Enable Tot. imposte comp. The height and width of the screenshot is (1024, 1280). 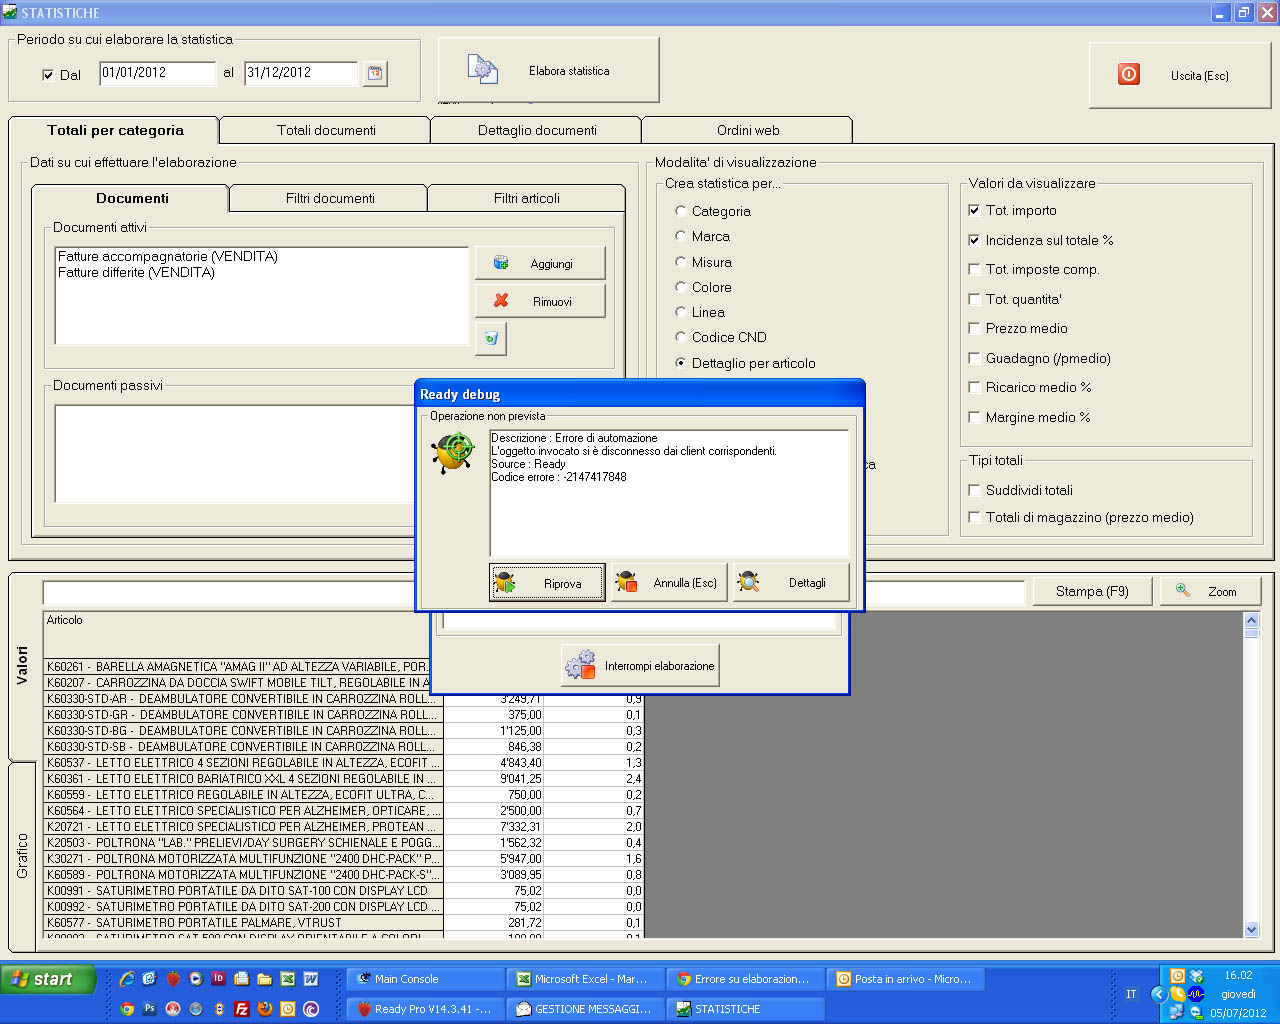point(974,269)
